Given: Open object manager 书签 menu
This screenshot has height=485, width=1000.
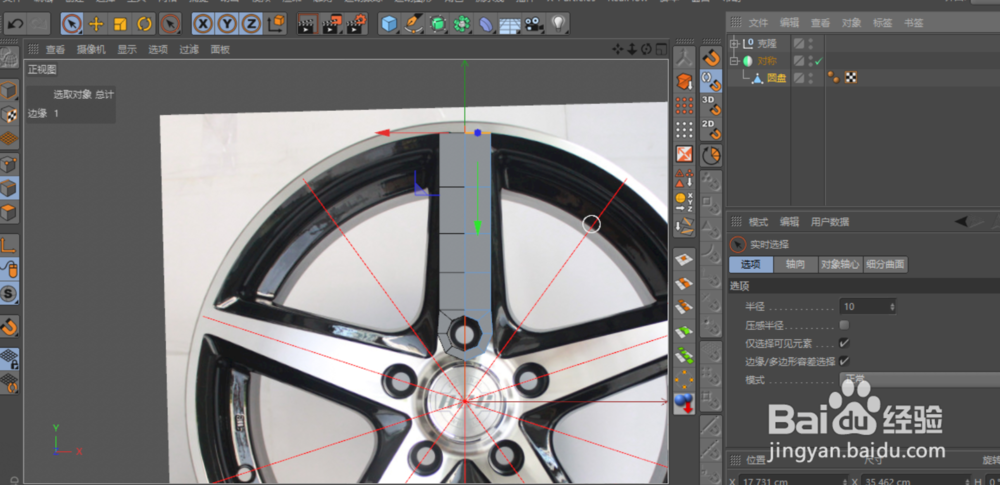Looking at the screenshot, I should click(914, 22).
